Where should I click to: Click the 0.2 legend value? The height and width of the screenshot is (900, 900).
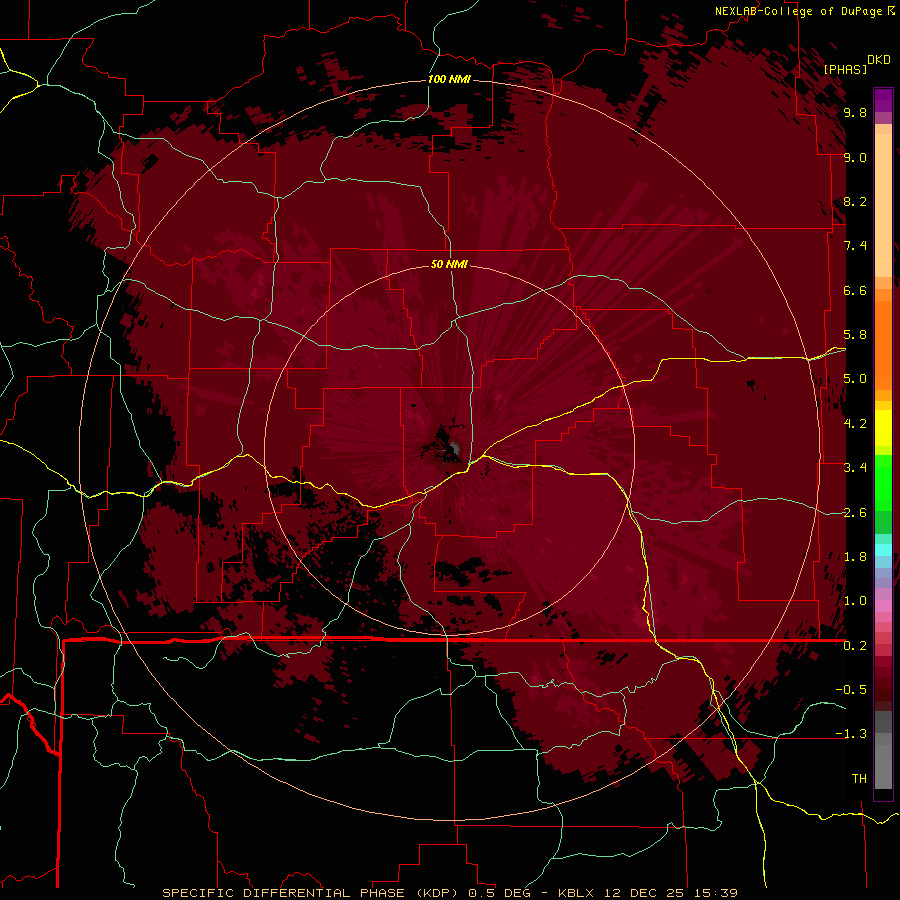(855, 646)
